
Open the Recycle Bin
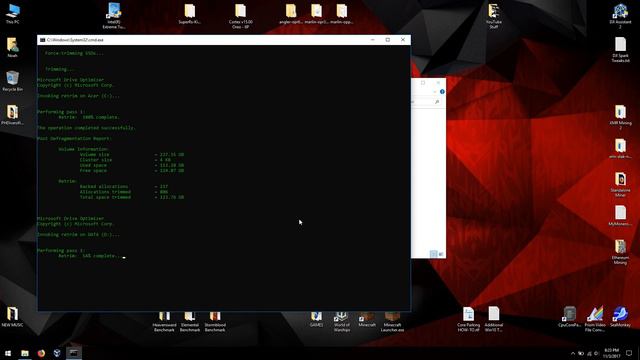coord(13,81)
